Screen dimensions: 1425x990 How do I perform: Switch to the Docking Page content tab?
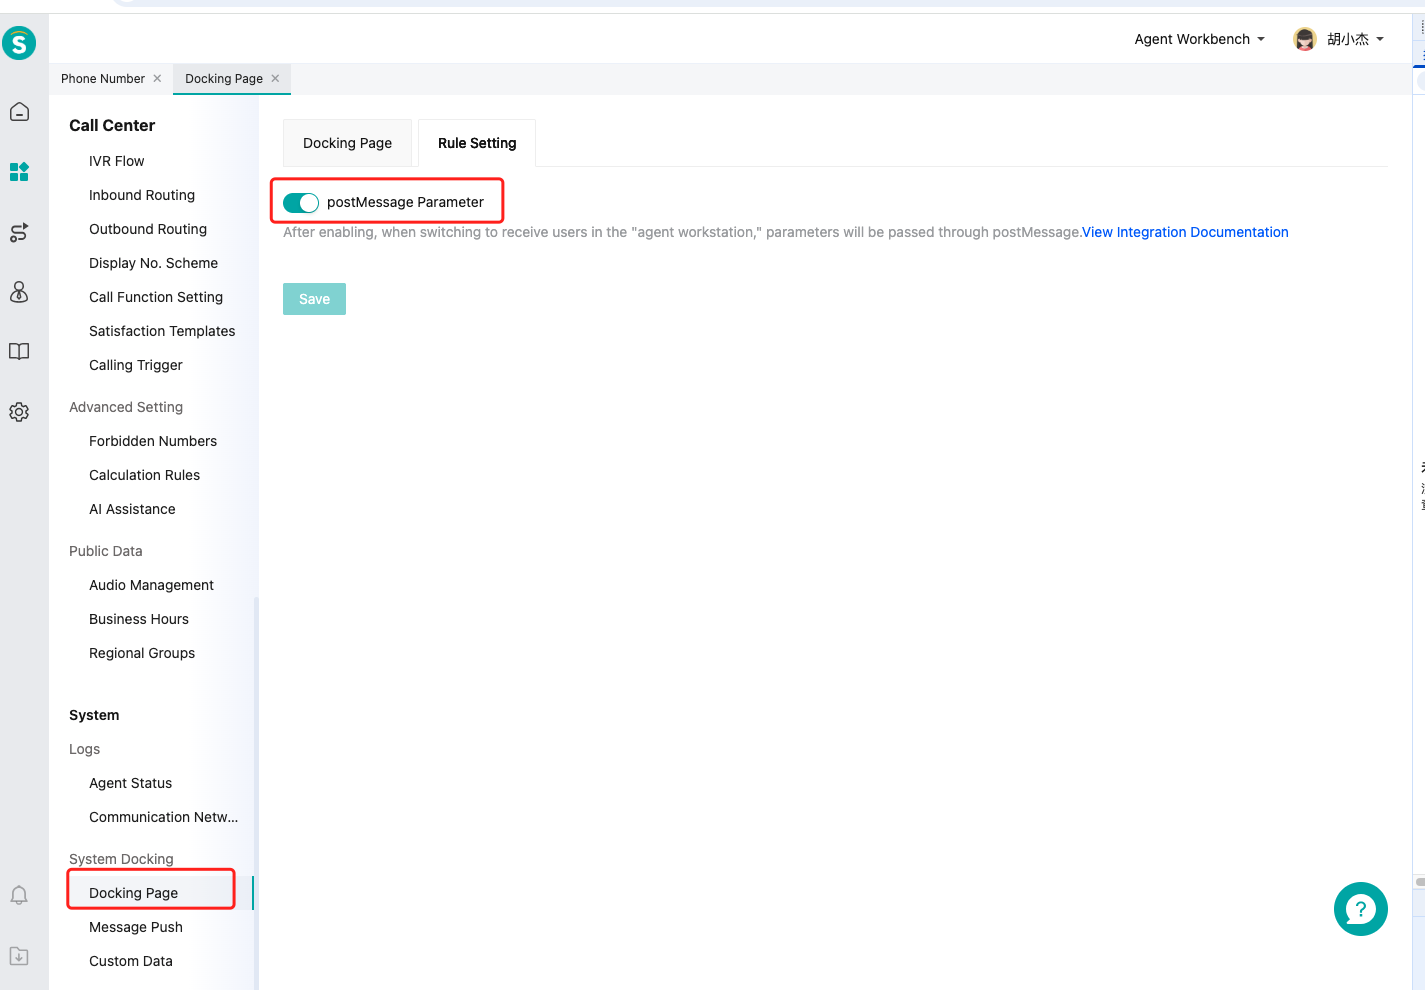tap(347, 143)
